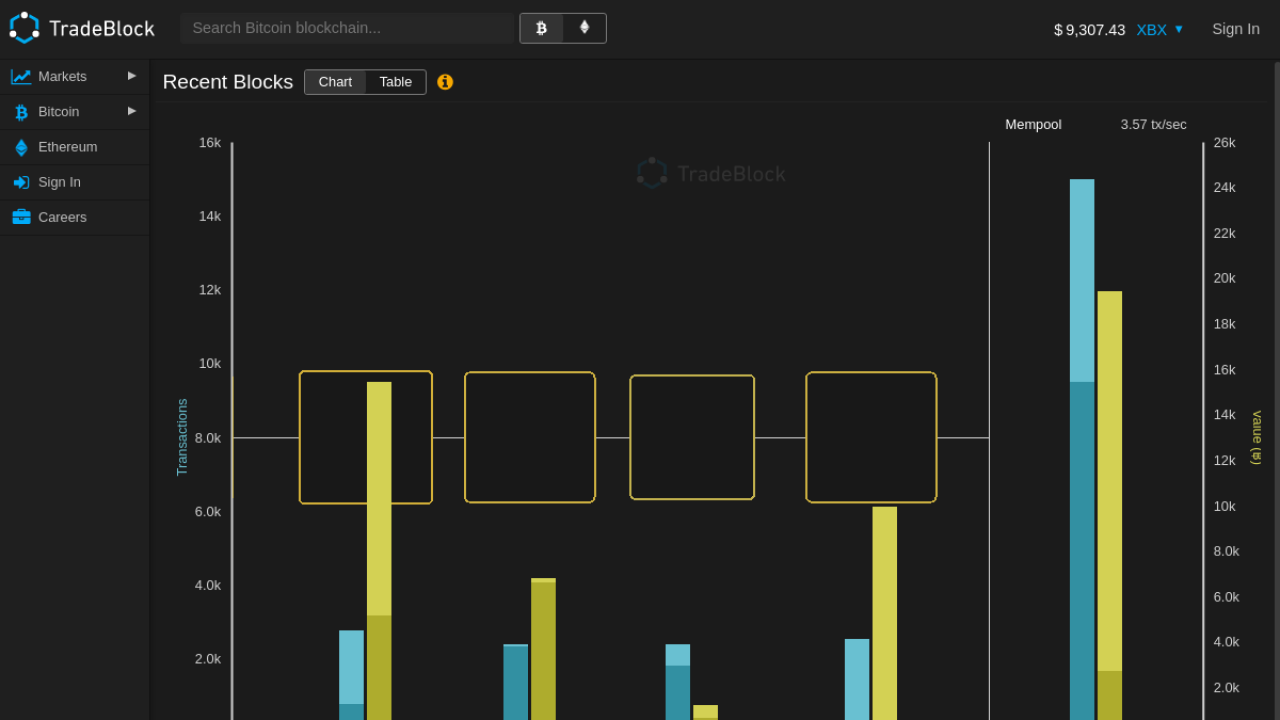Click the TradeBlock wordmark in header
The width and height of the screenshot is (1280, 720).
pyautogui.click(x=102, y=28)
